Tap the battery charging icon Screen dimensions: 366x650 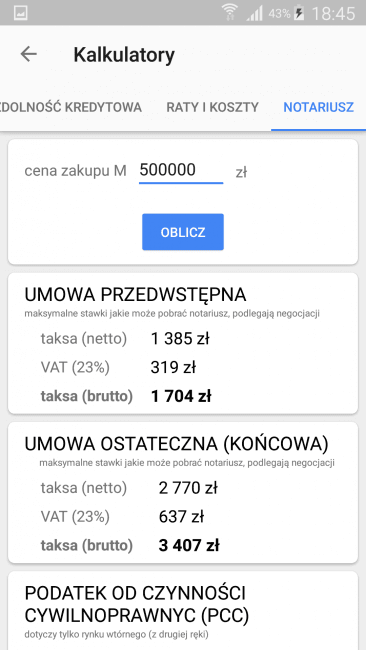coord(299,13)
